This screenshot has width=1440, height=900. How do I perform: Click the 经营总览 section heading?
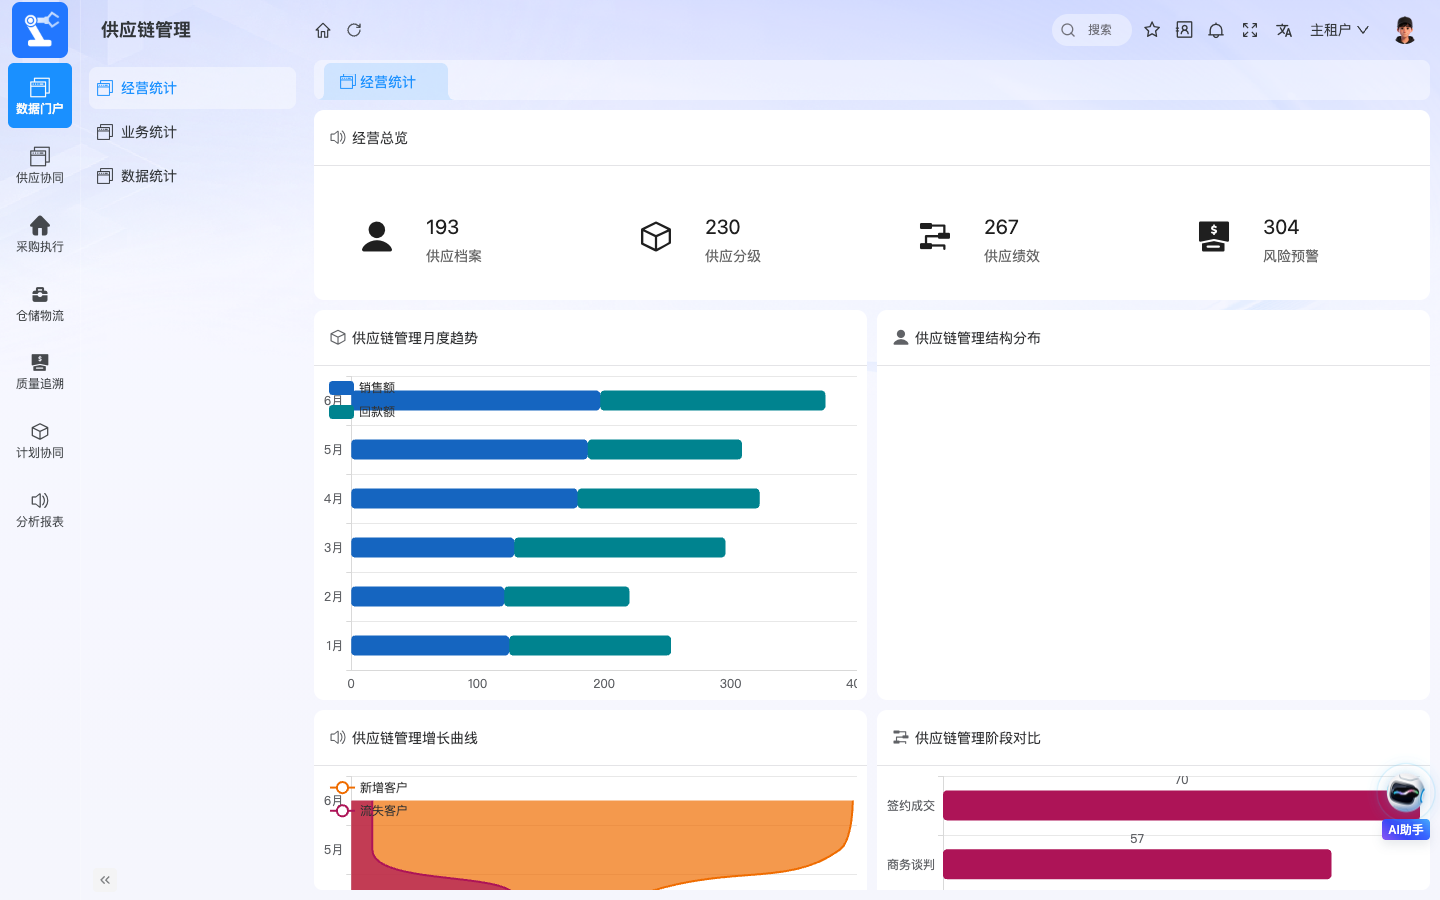380,138
